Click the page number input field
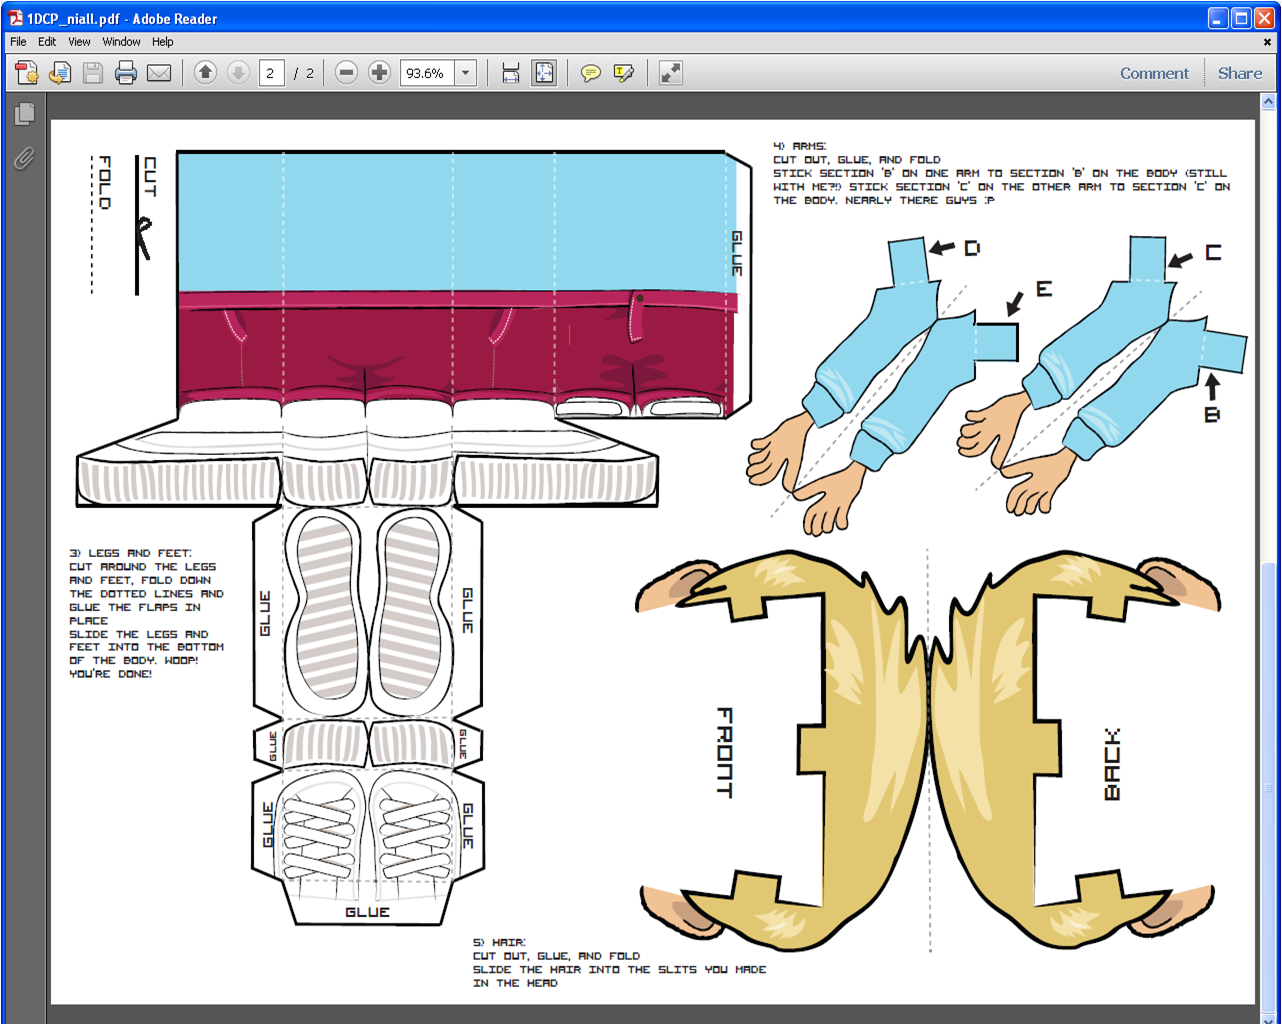Screen dimensions: 1282x1025 click(x=272, y=73)
